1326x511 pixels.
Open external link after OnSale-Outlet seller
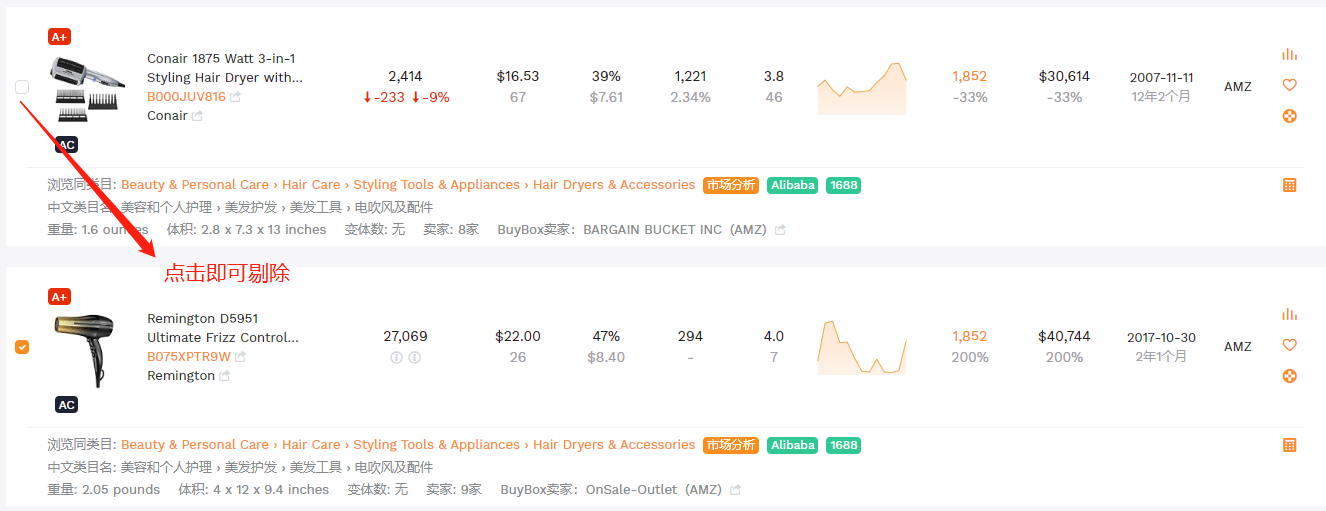coord(736,490)
